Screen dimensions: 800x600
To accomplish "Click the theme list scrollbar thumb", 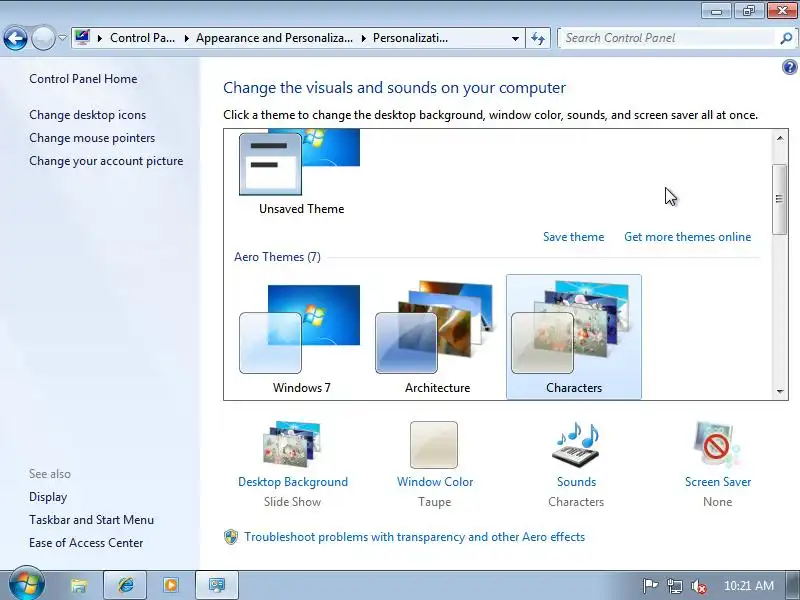I will point(780,199).
